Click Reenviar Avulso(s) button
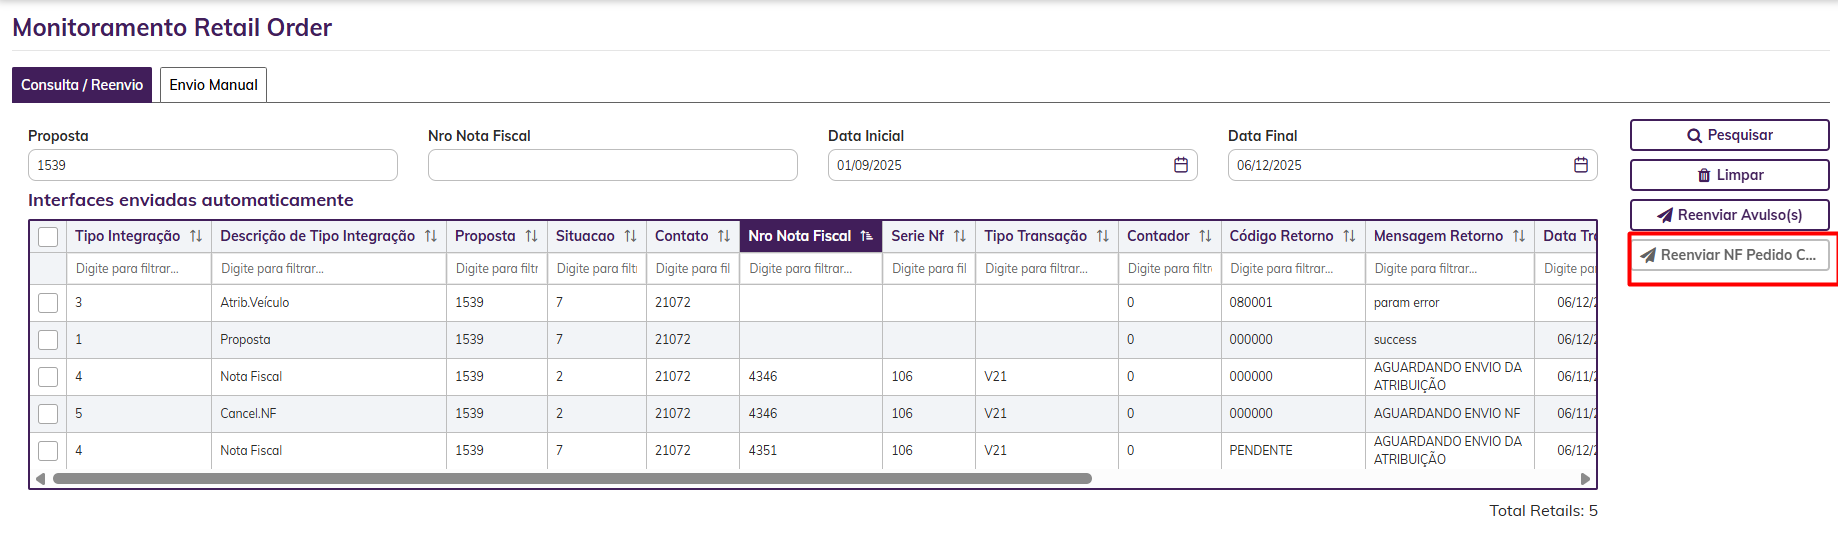The height and width of the screenshot is (560, 1838). tap(1729, 215)
